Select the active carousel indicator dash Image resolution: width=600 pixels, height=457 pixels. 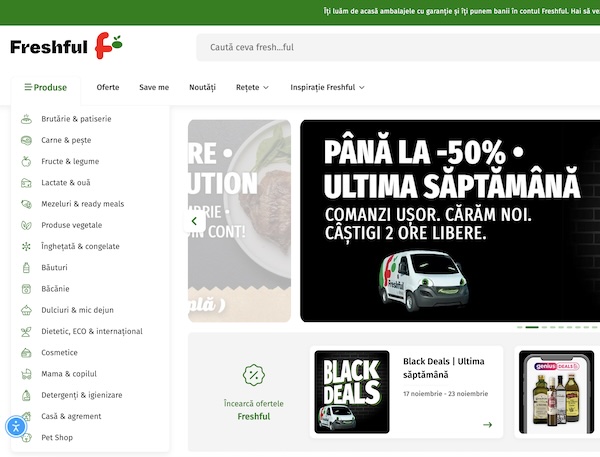click(532, 327)
